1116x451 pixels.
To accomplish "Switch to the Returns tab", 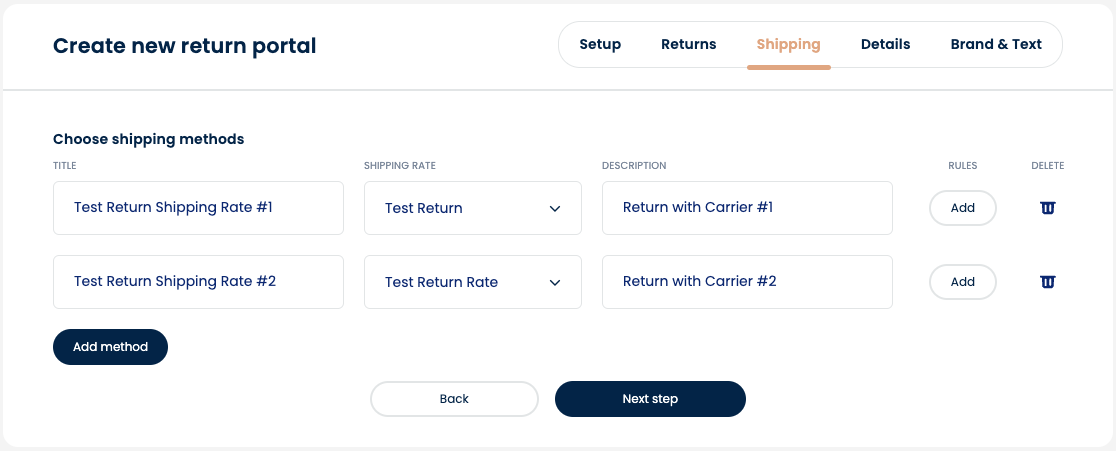I will click(688, 44).
